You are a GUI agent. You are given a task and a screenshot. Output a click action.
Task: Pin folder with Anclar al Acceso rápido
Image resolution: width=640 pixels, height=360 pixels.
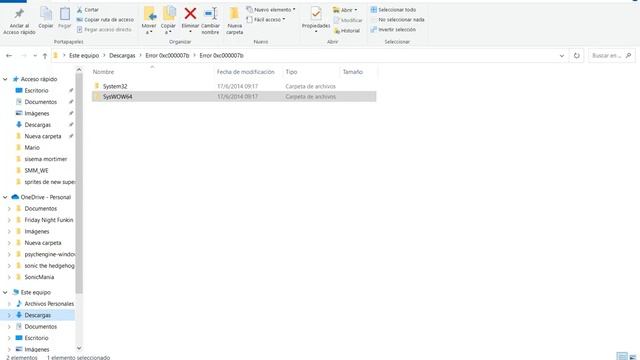(x=19, y=21)
